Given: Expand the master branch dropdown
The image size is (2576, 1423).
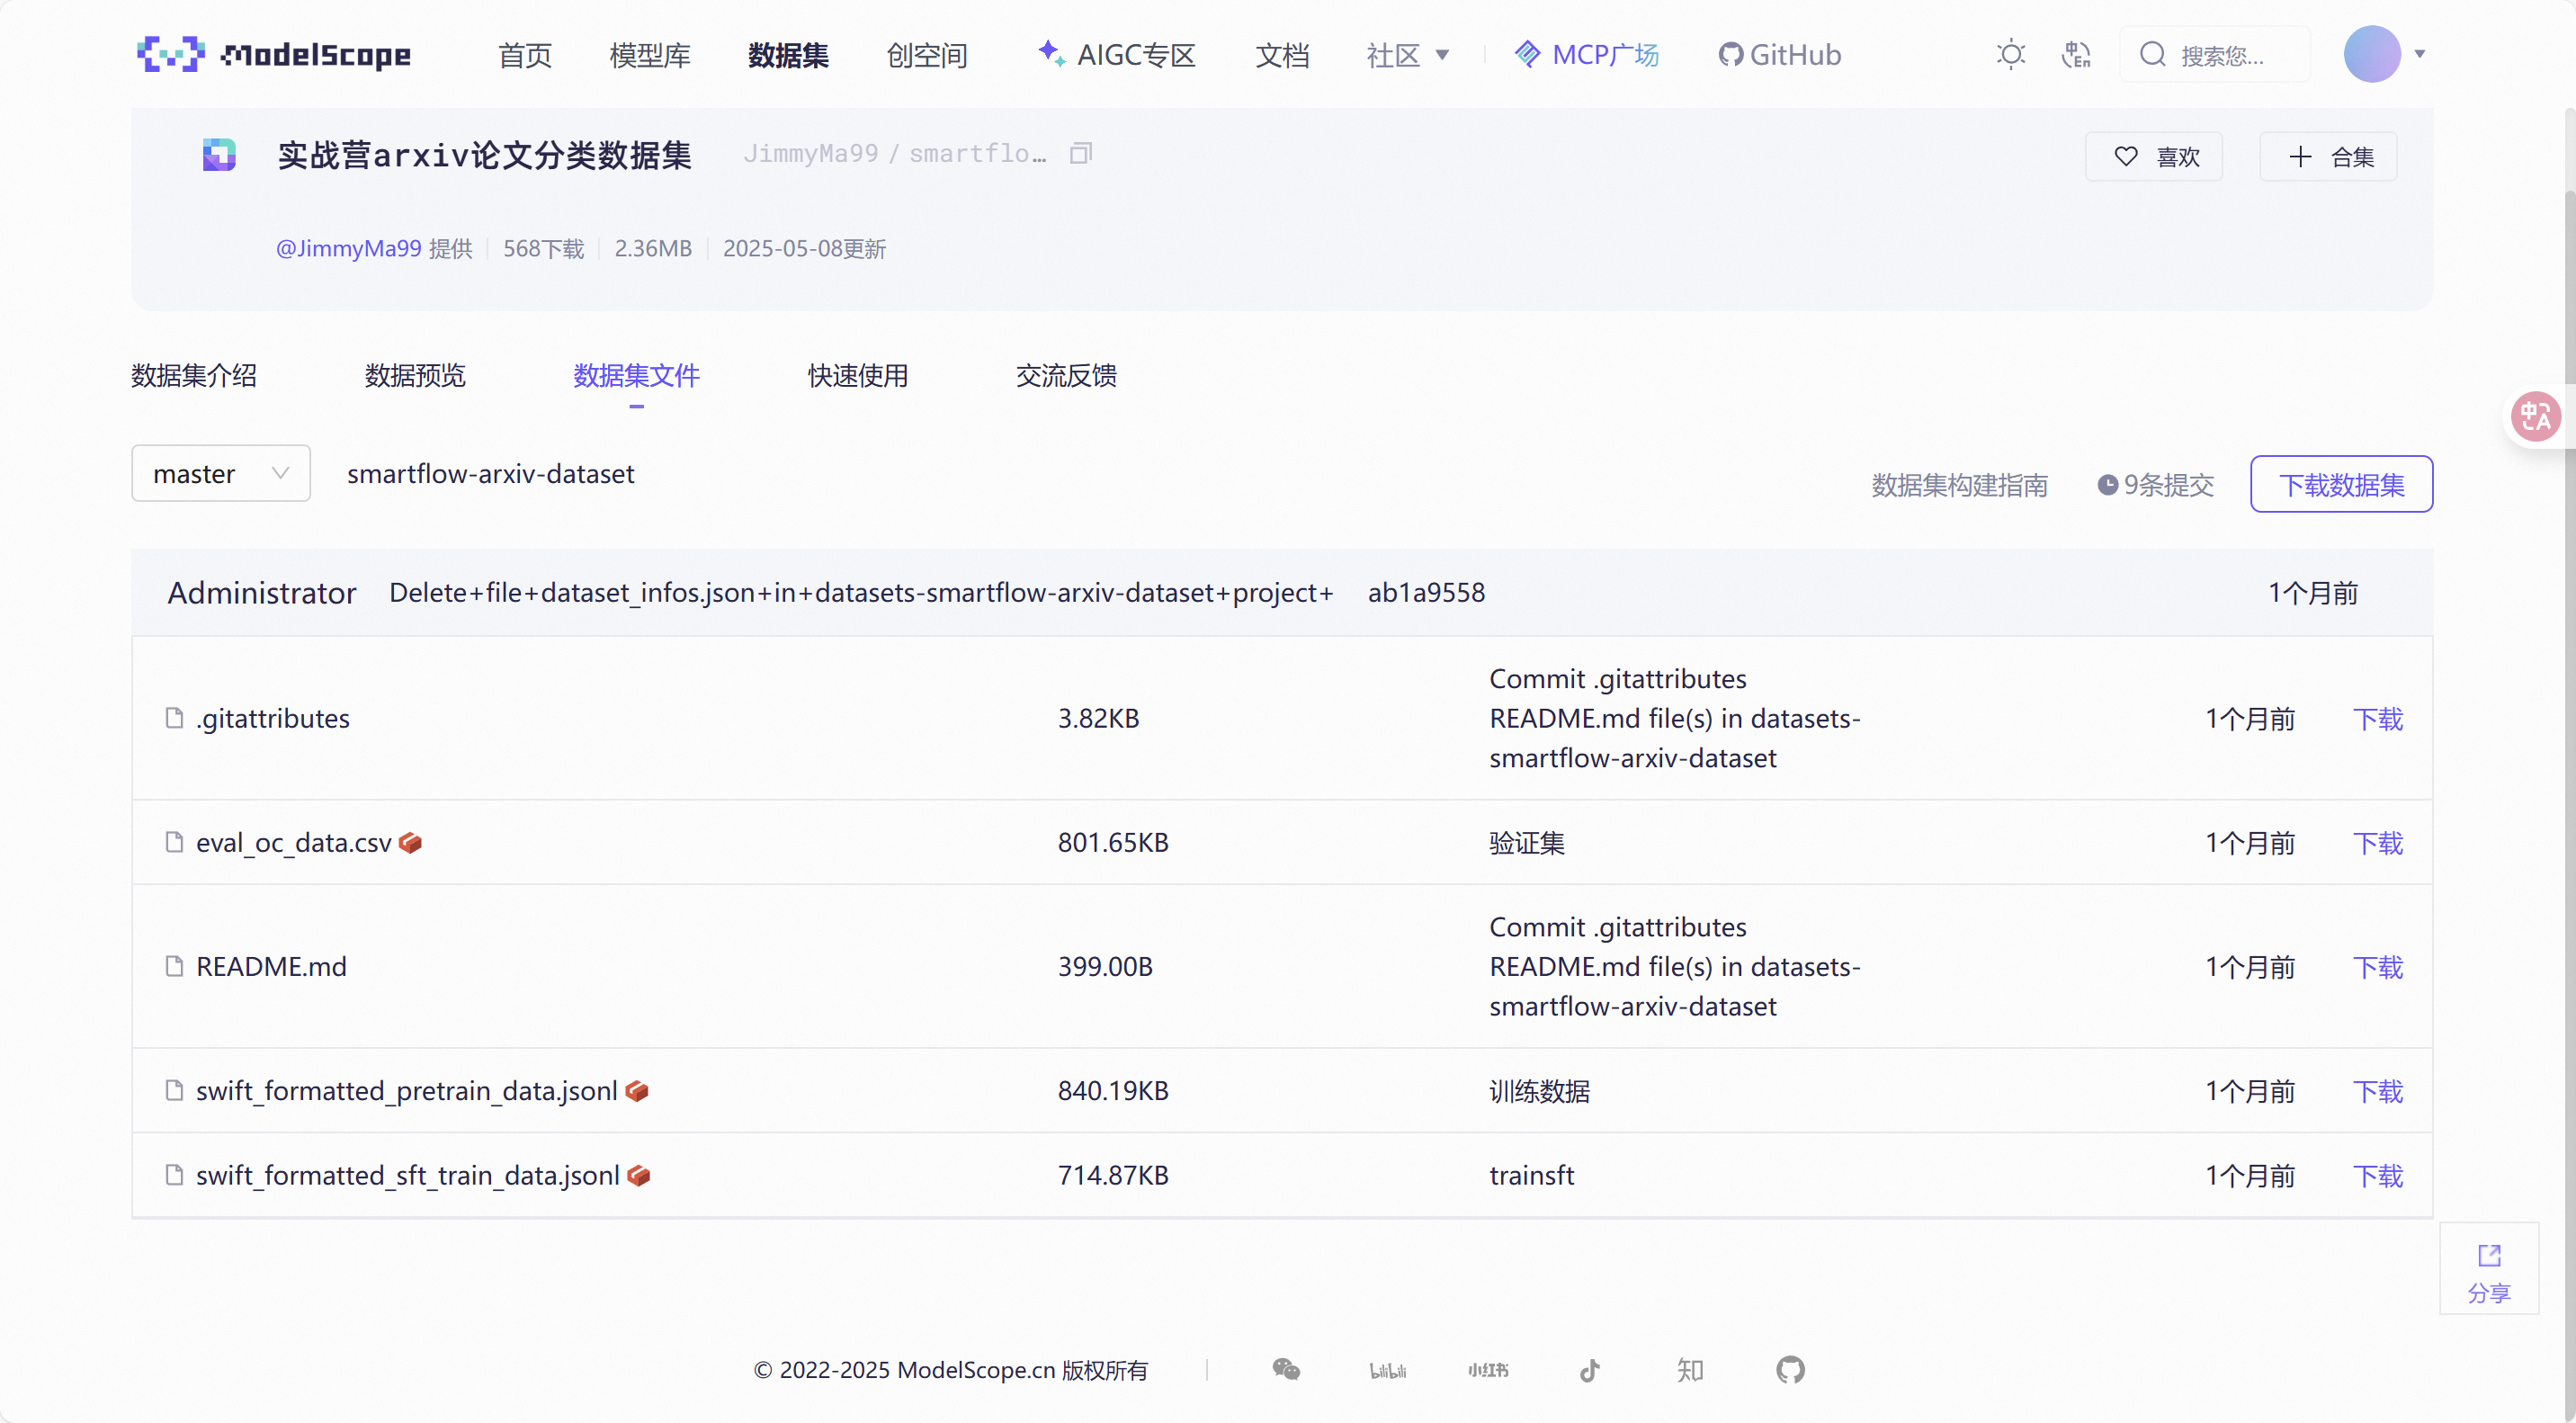Looking at the screenshot, I should point(221,473).
